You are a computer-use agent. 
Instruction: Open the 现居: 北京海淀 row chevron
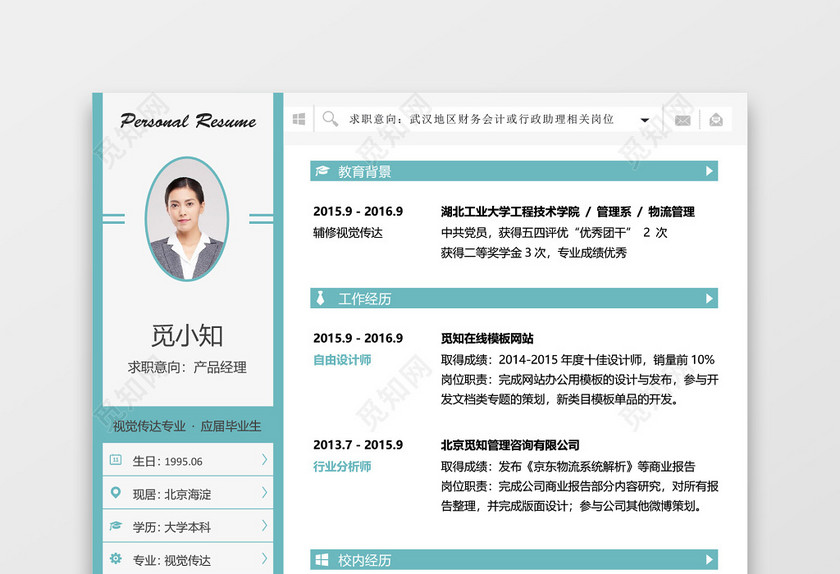click(x=265, y=492)
